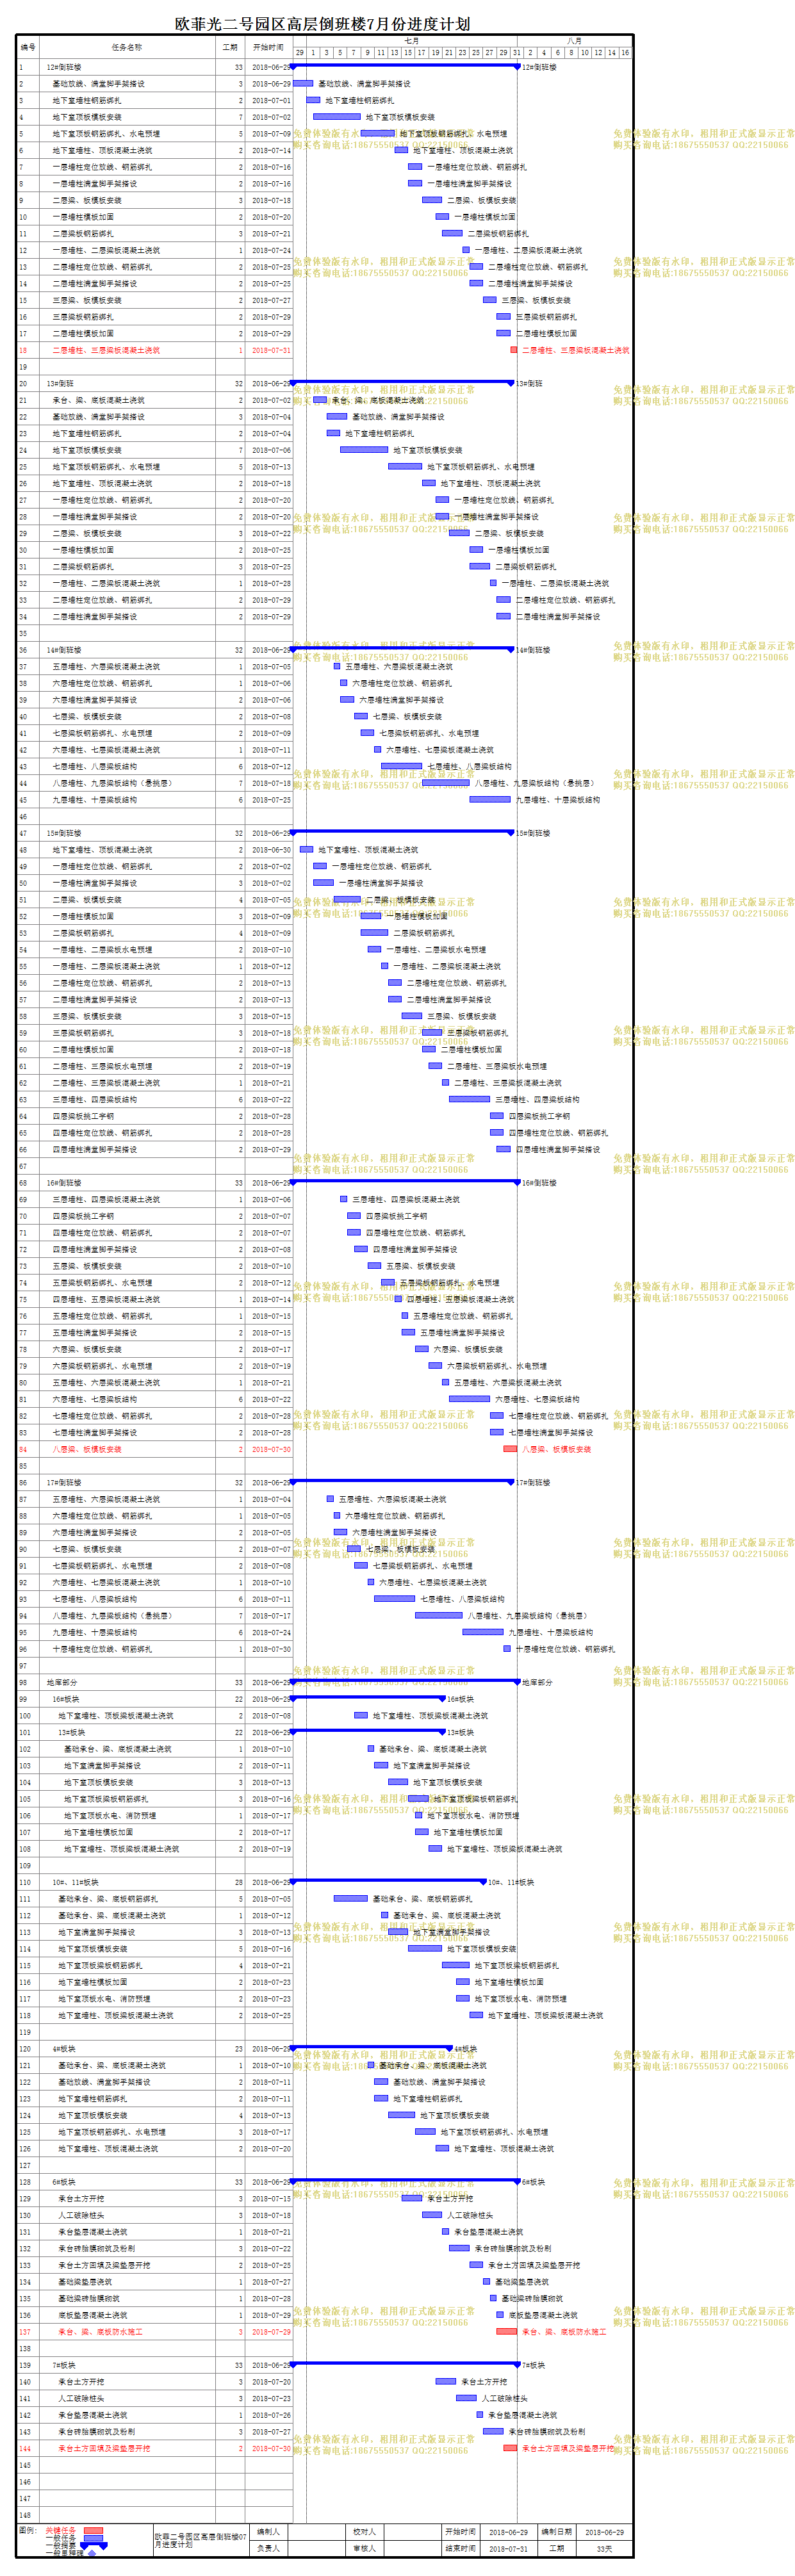The height and width of the screenshot is (2576, 795).
Task: Click day 16 under 八月 in timeline header
Action: tap(625, 53)
